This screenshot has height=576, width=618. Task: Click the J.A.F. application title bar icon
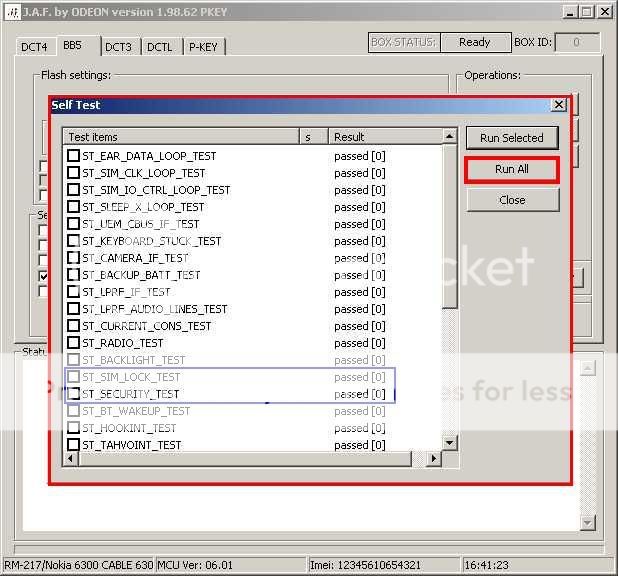tap(13, 12)
